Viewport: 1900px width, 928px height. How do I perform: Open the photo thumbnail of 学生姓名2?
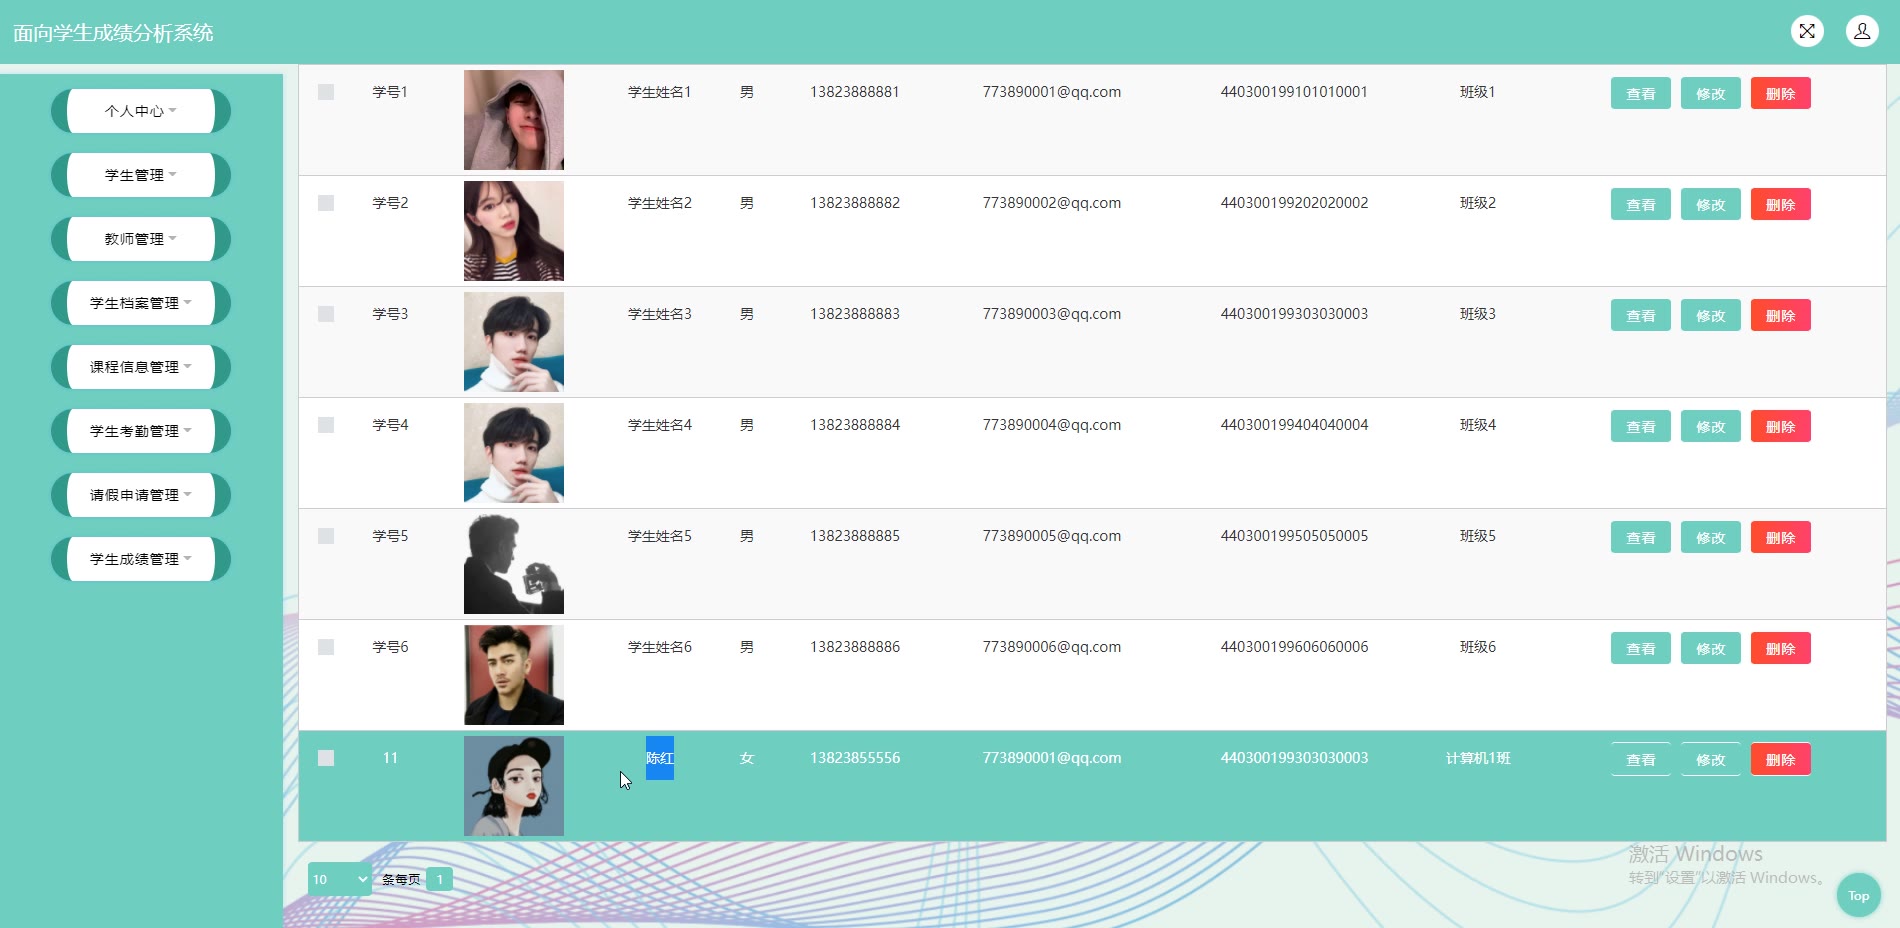[x=514, y=231]
